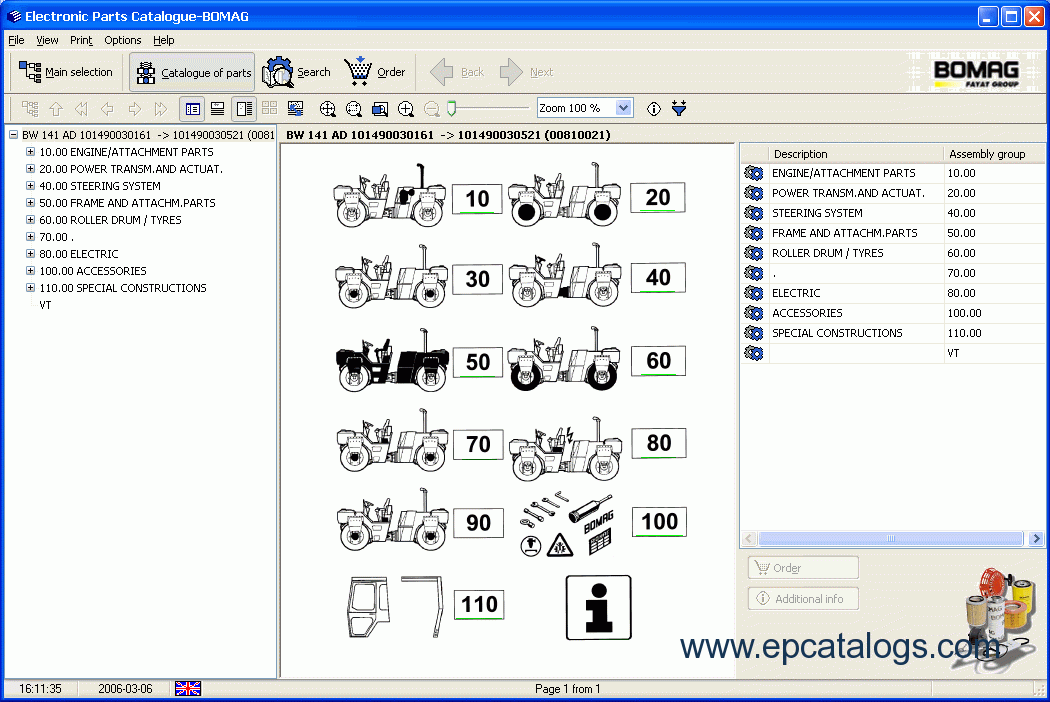The height and width of the screenshot is (702, 1050).
Task: Open the View menu
Action: [x=47, y=40]
